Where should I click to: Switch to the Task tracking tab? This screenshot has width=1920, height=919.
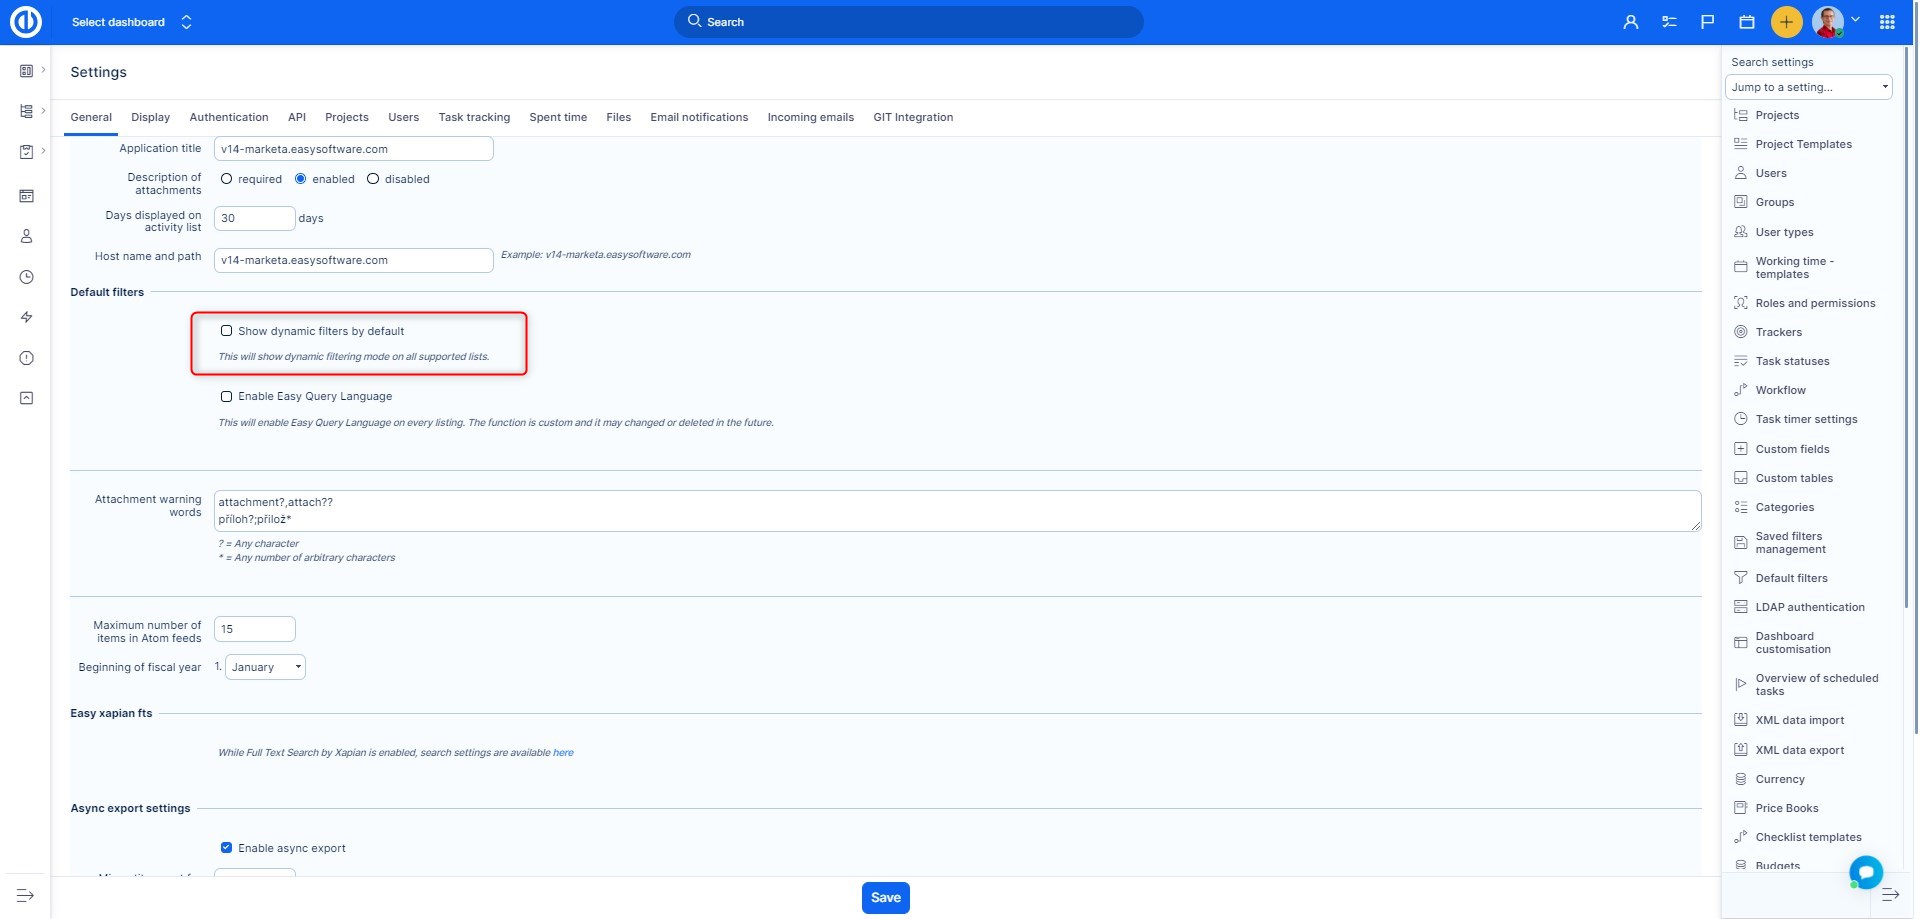[474, 117]
